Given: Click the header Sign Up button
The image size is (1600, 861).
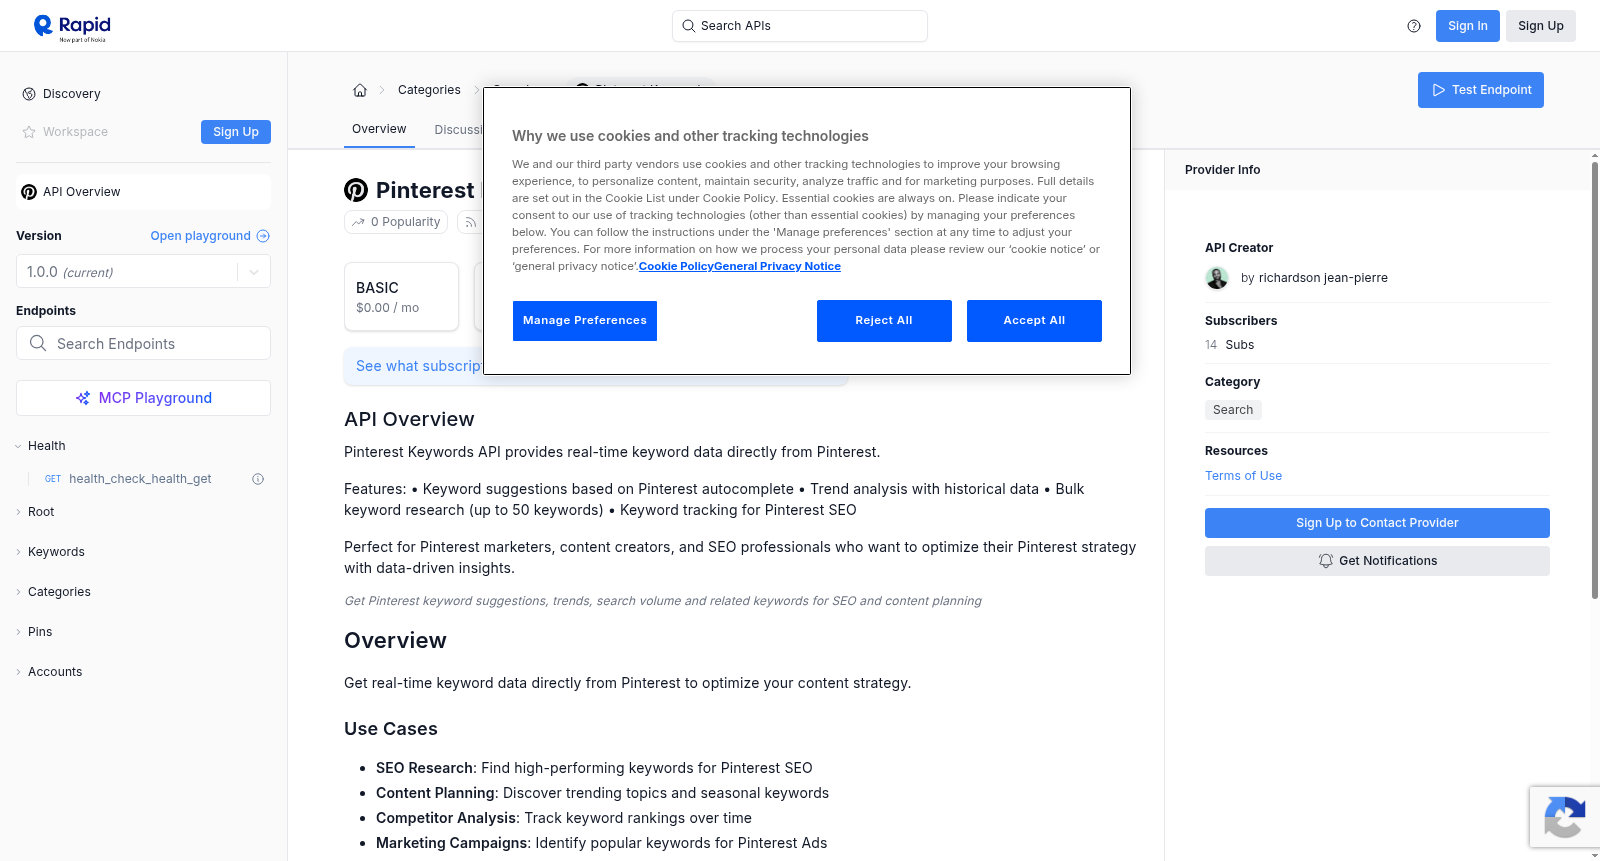Looking at the screenshot, I should point(1540,26).
